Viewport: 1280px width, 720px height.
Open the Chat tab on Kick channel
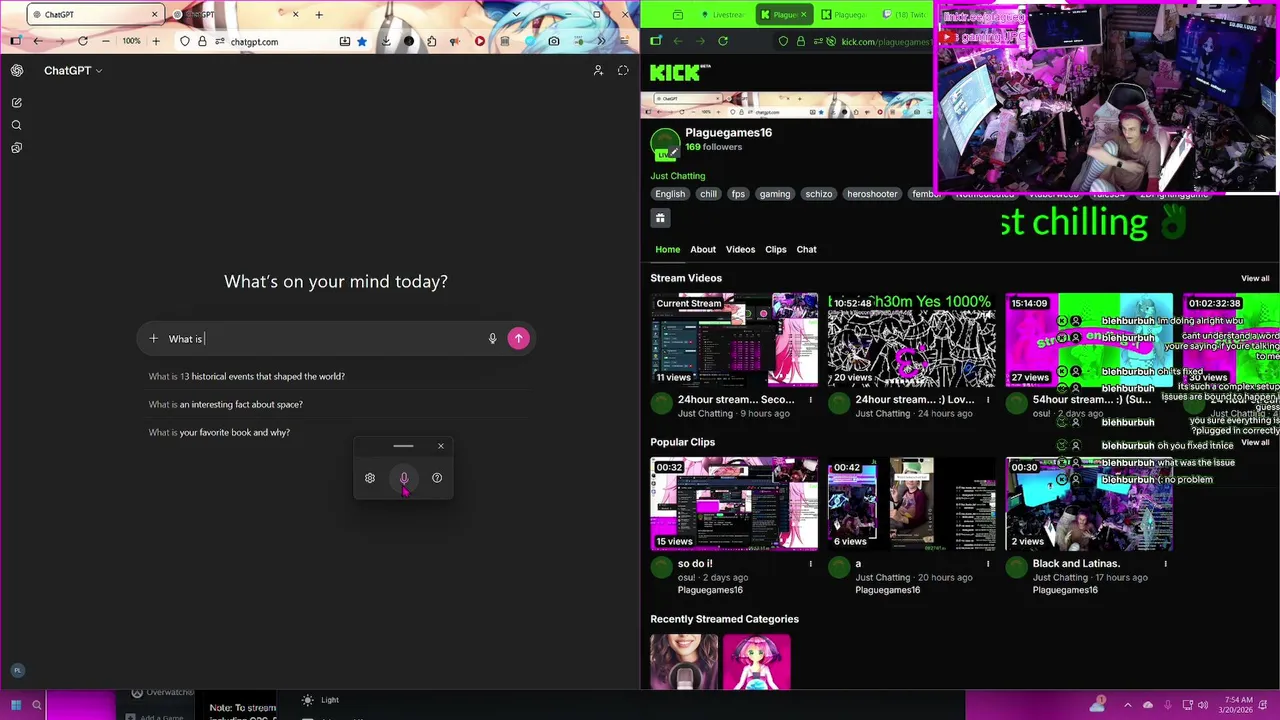(x=807, y=249)
